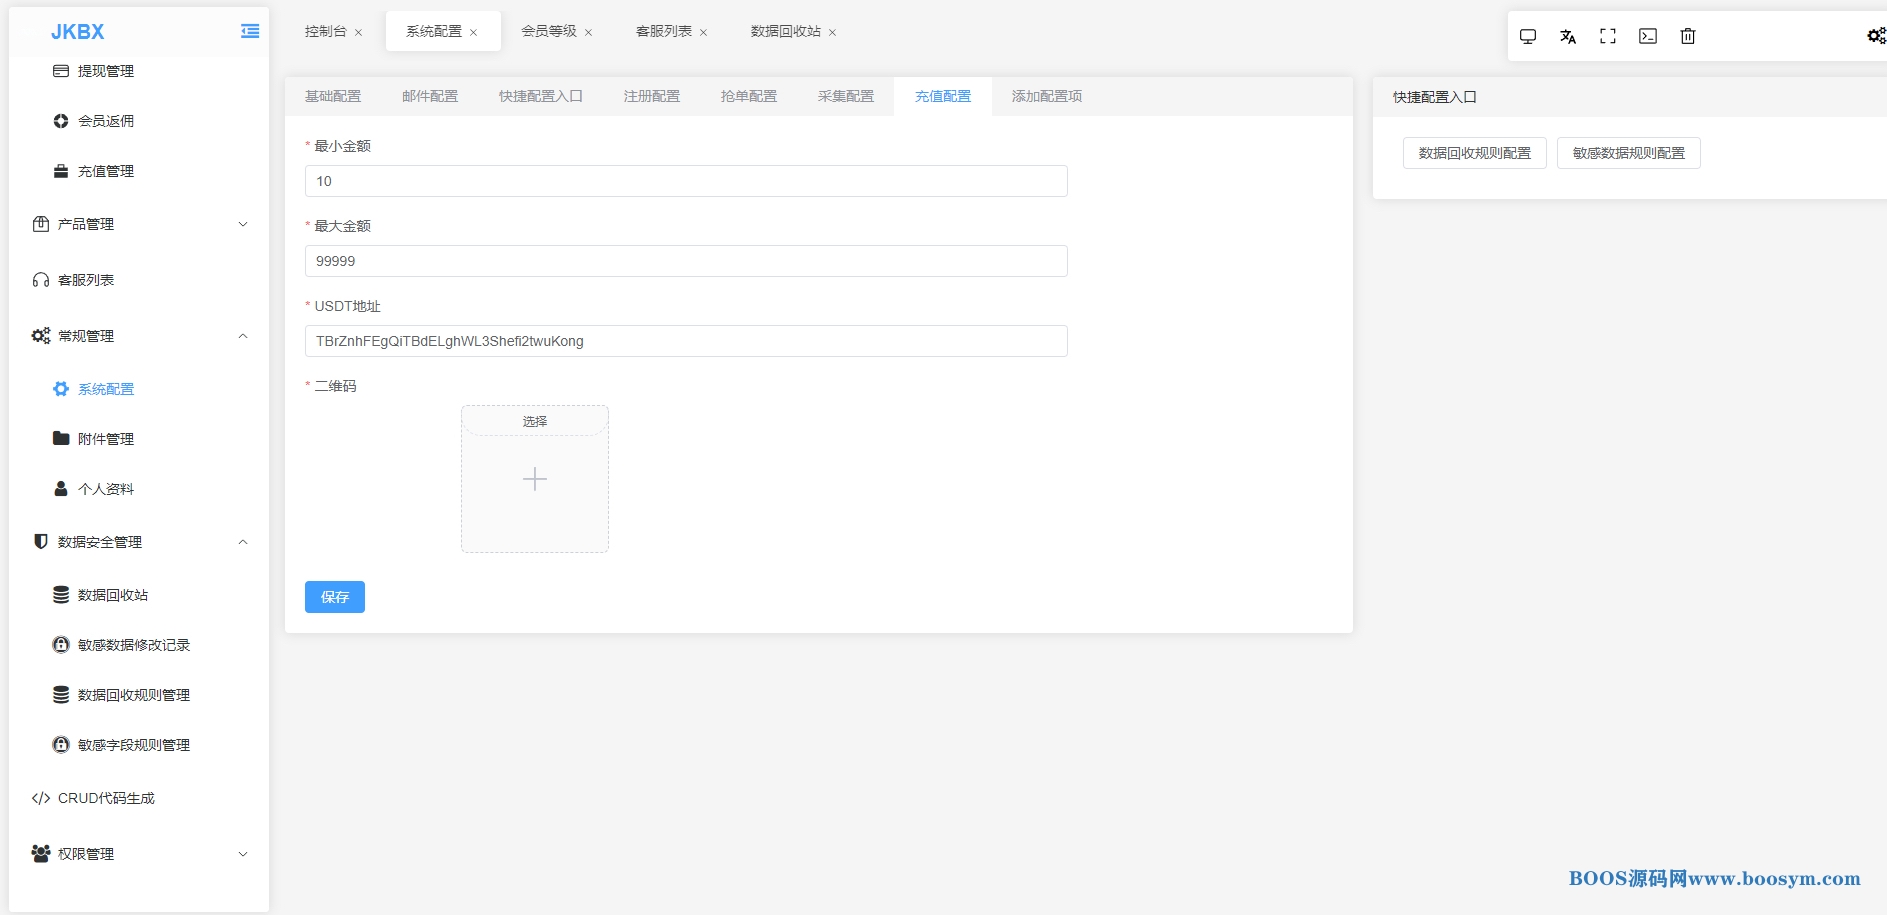Collapse the 数据安全管理 sidebar group
1887x915 pixels.
(x=140, y=542)
